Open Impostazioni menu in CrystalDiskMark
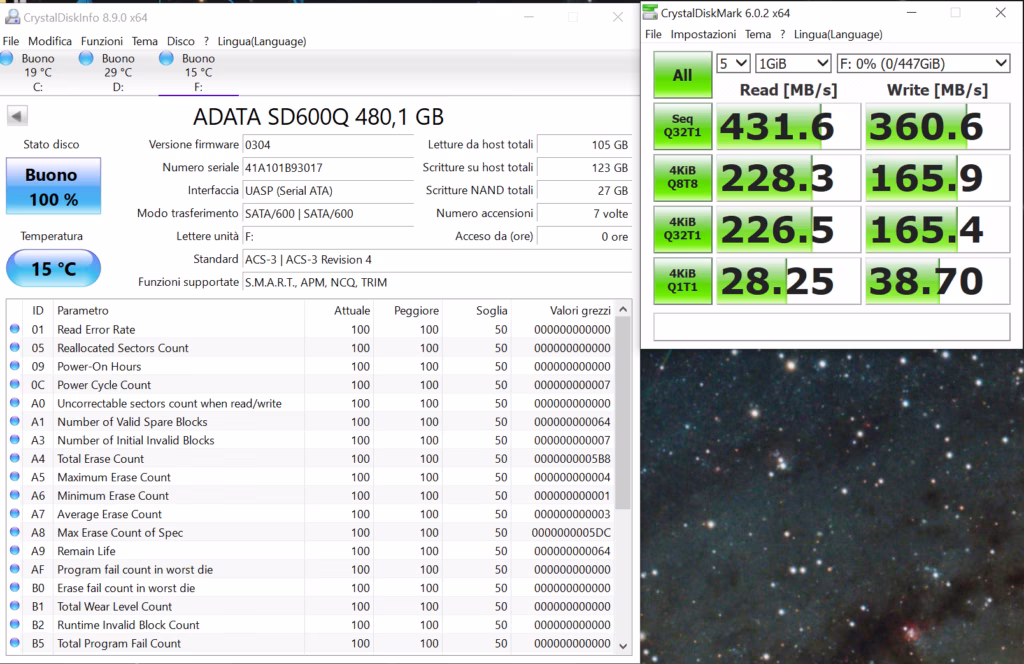 [703, 34]
